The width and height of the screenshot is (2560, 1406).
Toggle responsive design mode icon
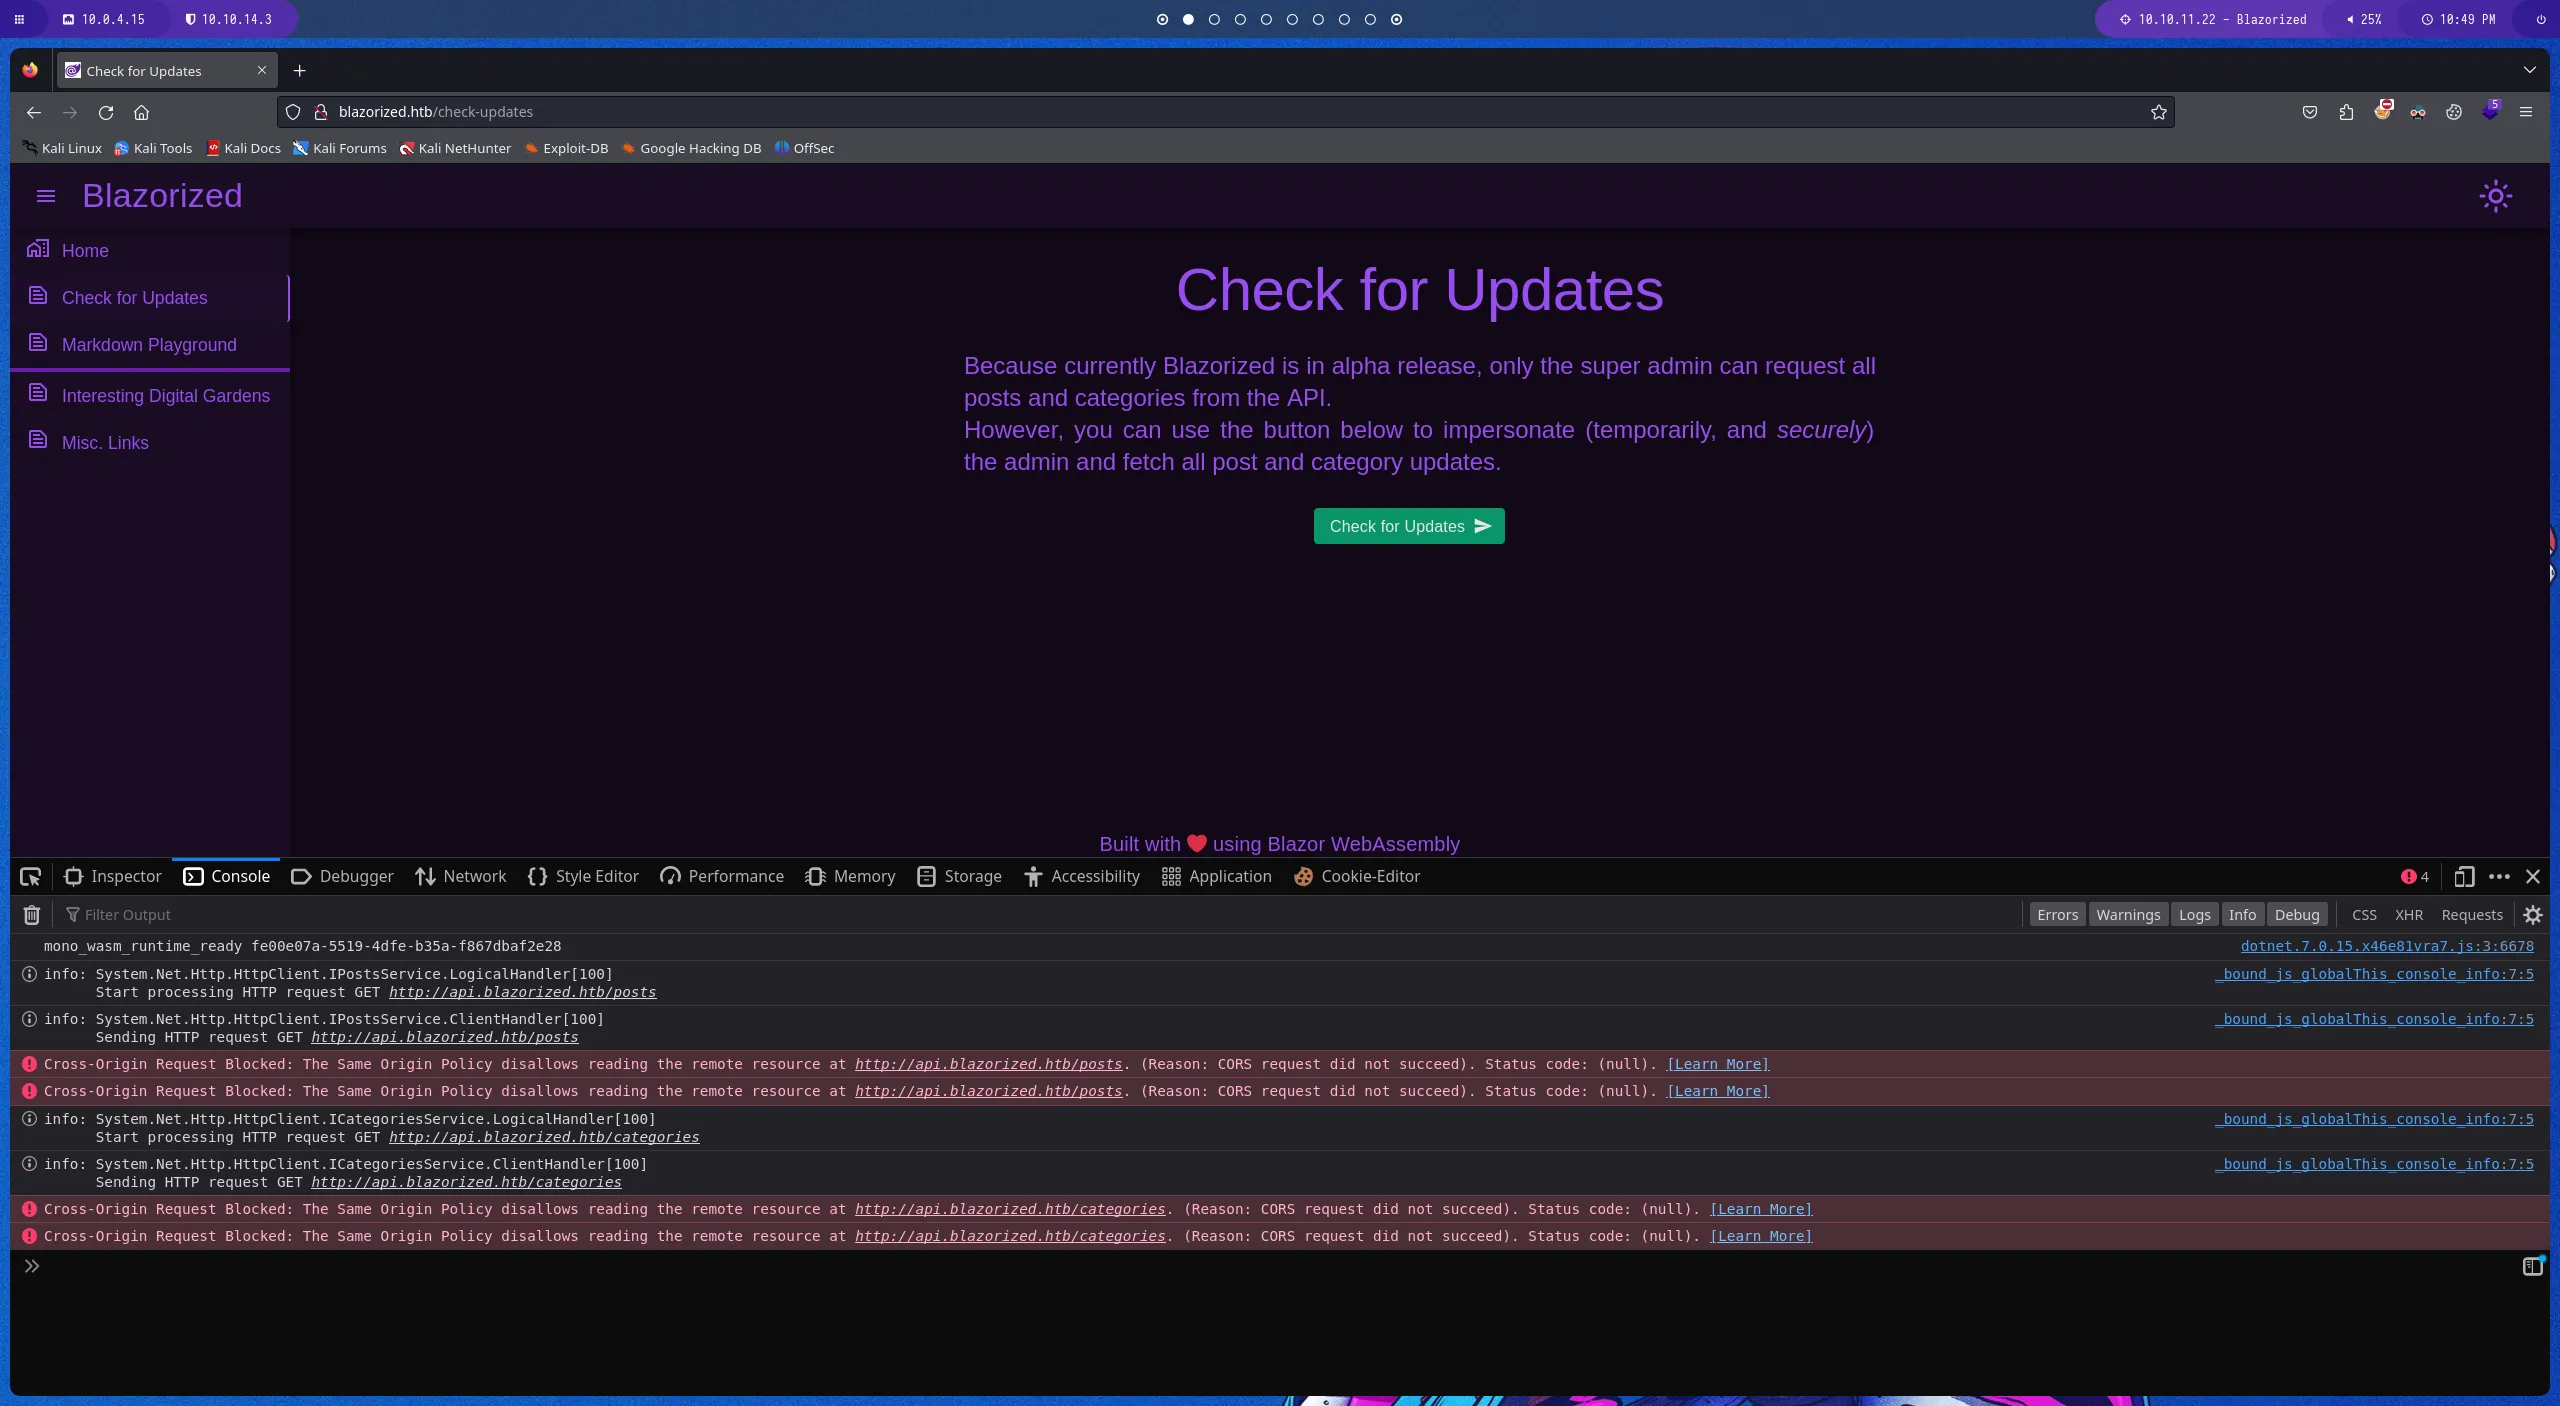[x=2464, y=877]
